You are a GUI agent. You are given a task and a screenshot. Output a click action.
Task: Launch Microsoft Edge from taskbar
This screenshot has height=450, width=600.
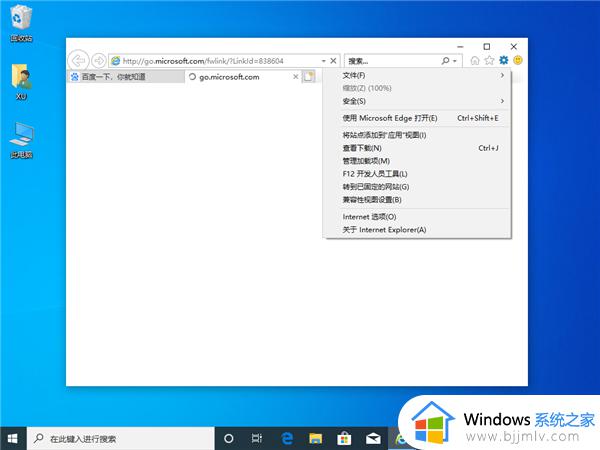(x=286, y=439)
